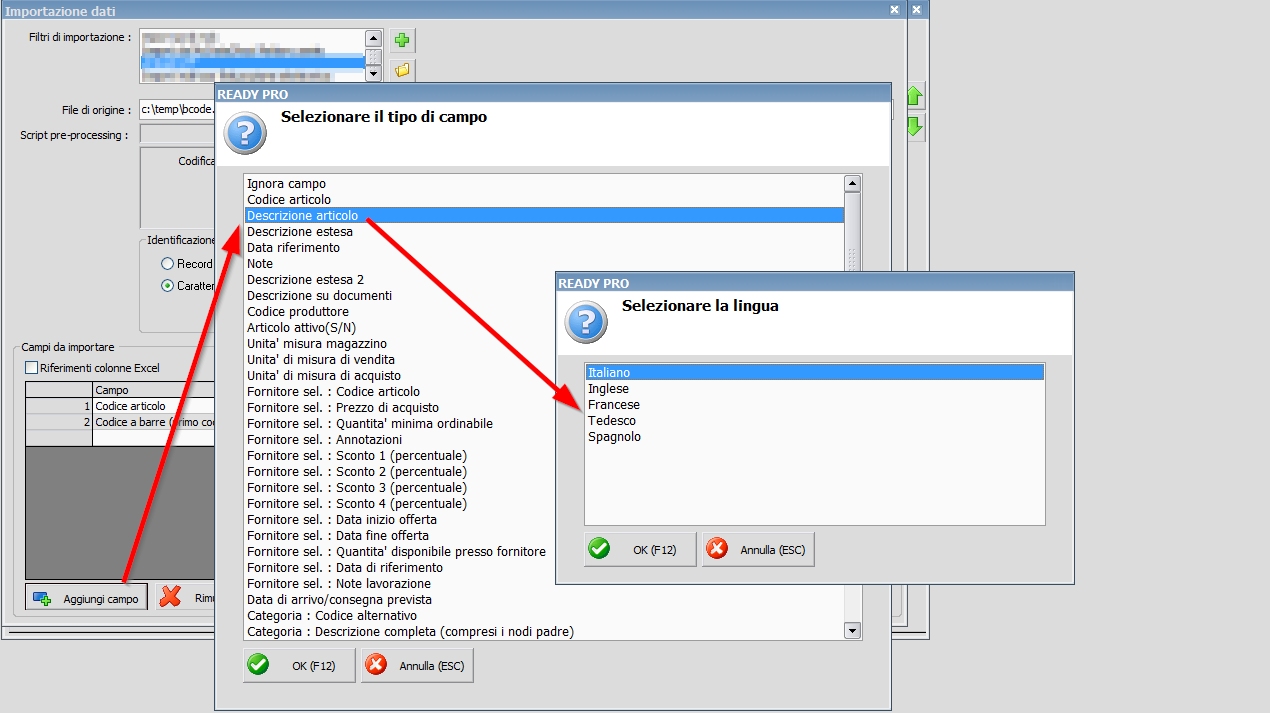Select Ignora campo in list
Image resolution: width=1270 pixels, height=713 pixels.
coord(544,183)
